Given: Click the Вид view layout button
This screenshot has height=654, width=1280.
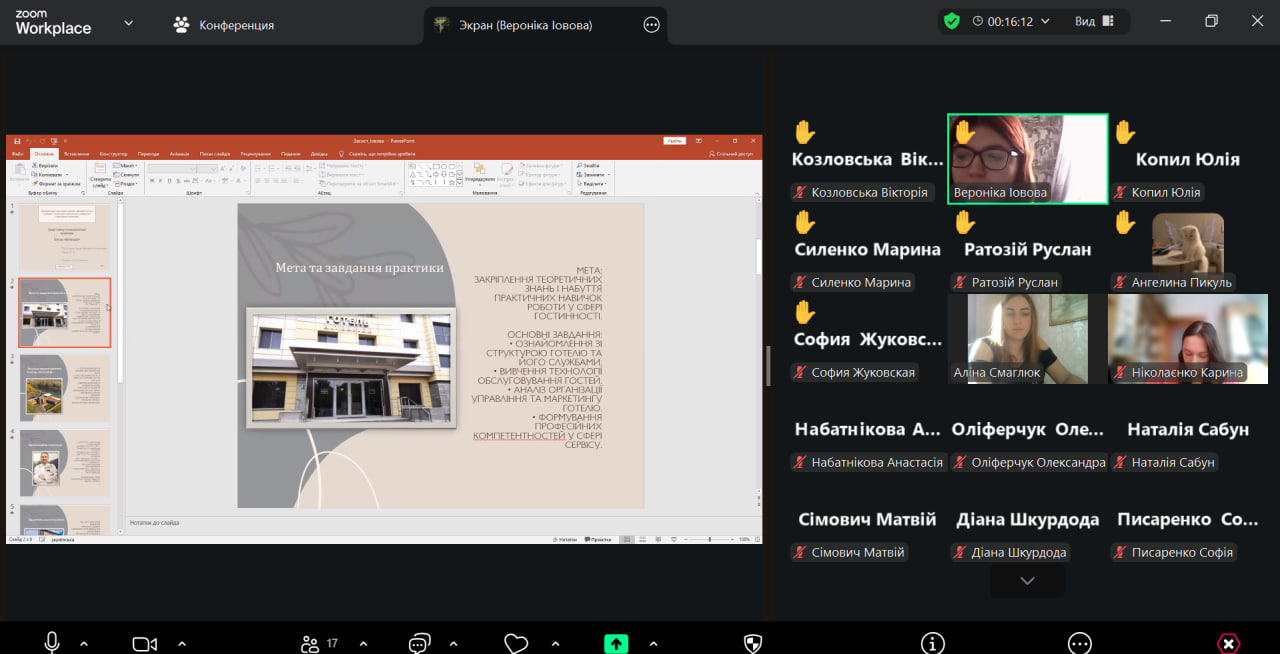Looking at the screenshot, I should tap(1094, 21).
